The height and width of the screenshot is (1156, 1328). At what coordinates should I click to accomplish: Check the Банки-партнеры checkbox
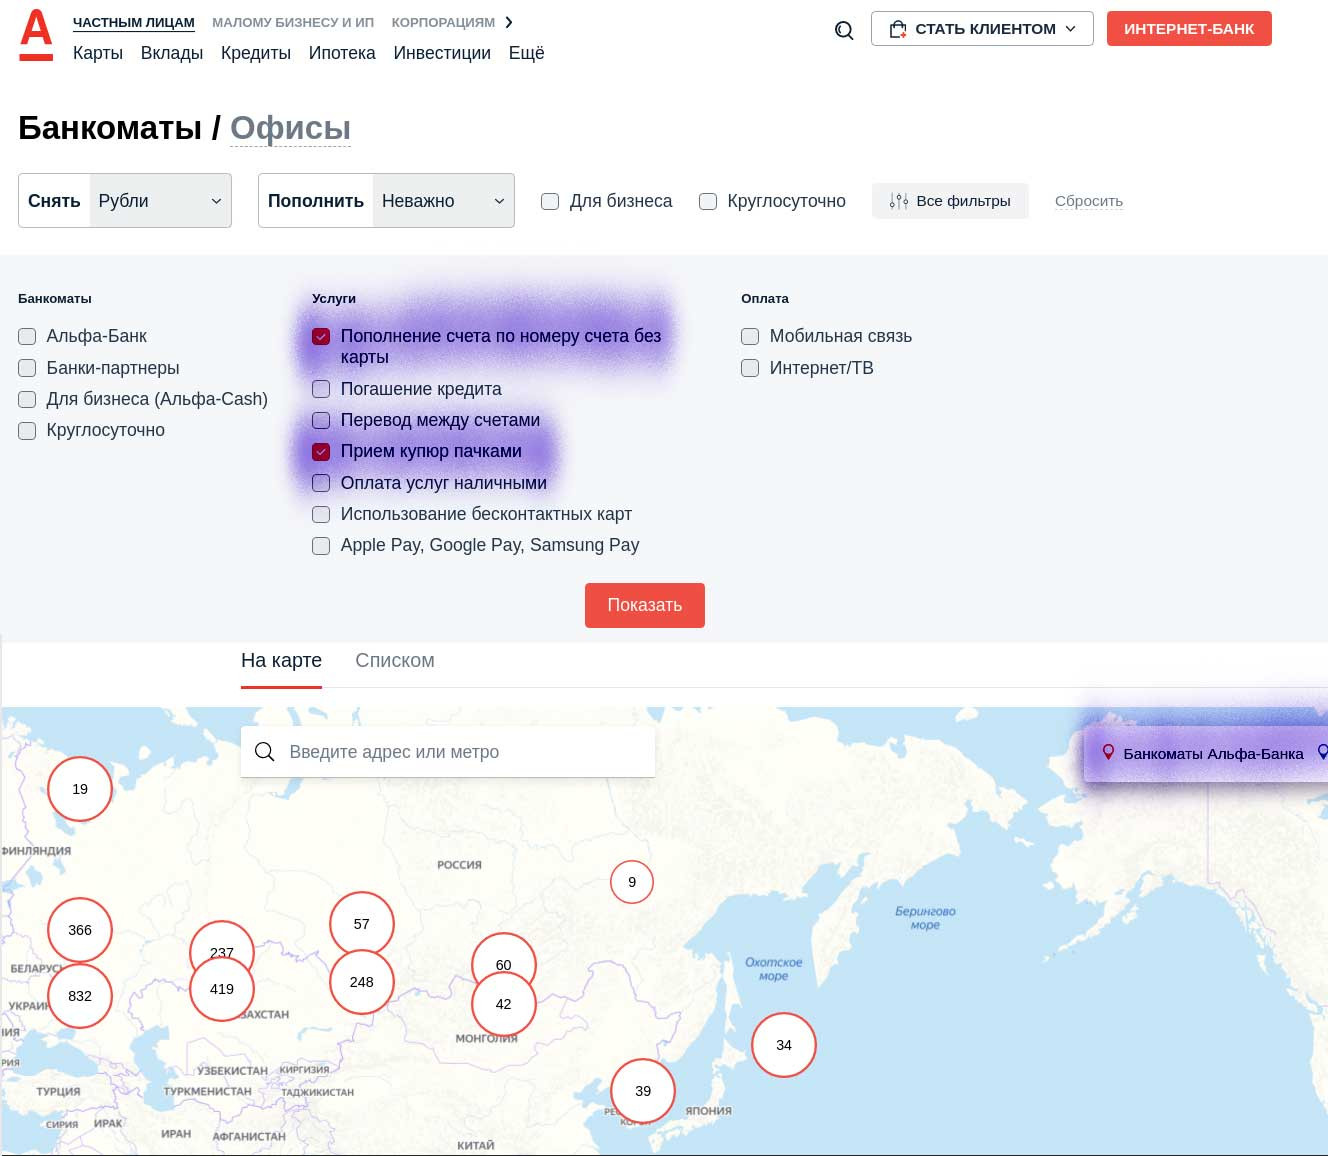pyautogui.click(x=27, y=368)
